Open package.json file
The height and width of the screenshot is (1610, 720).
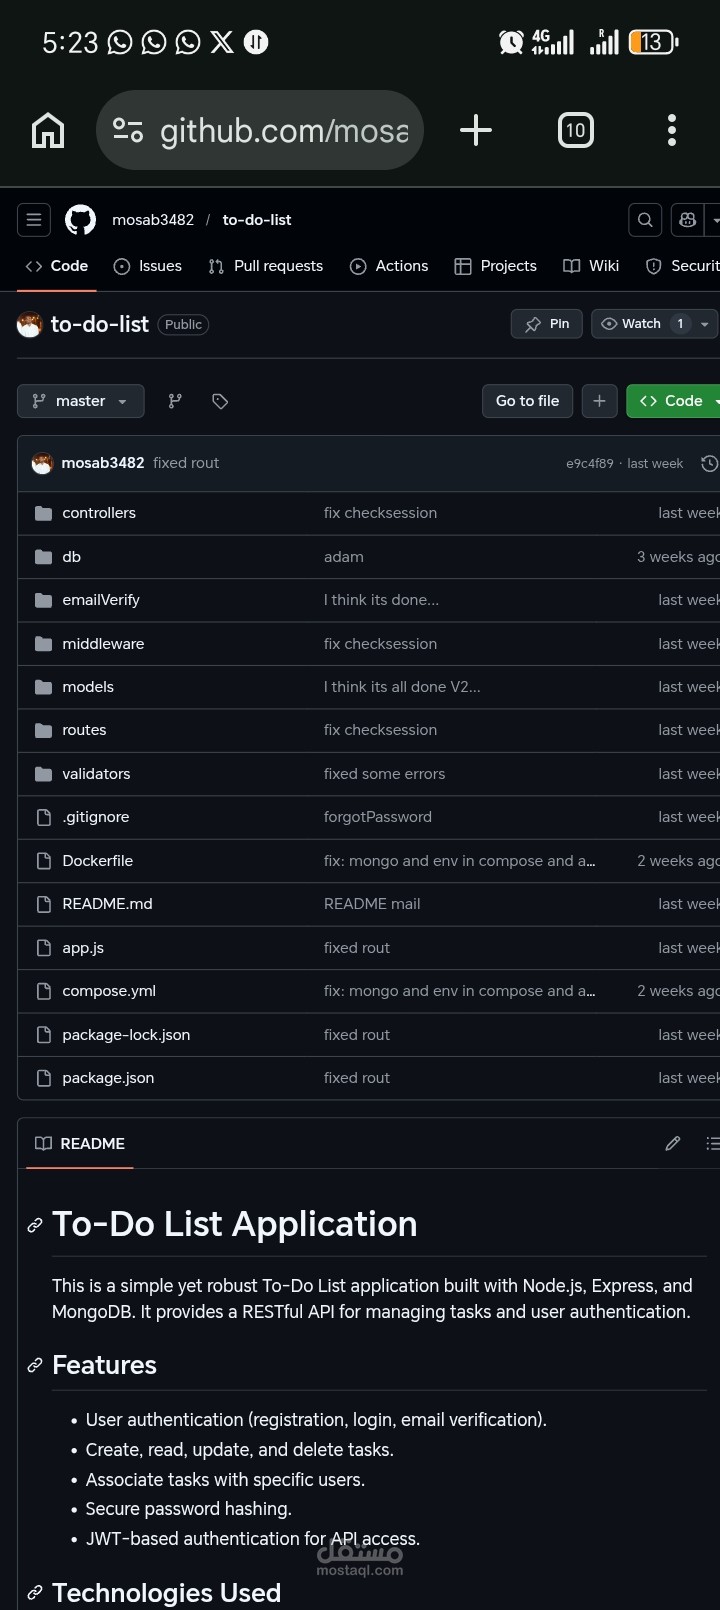click(x=108, y=1078)
